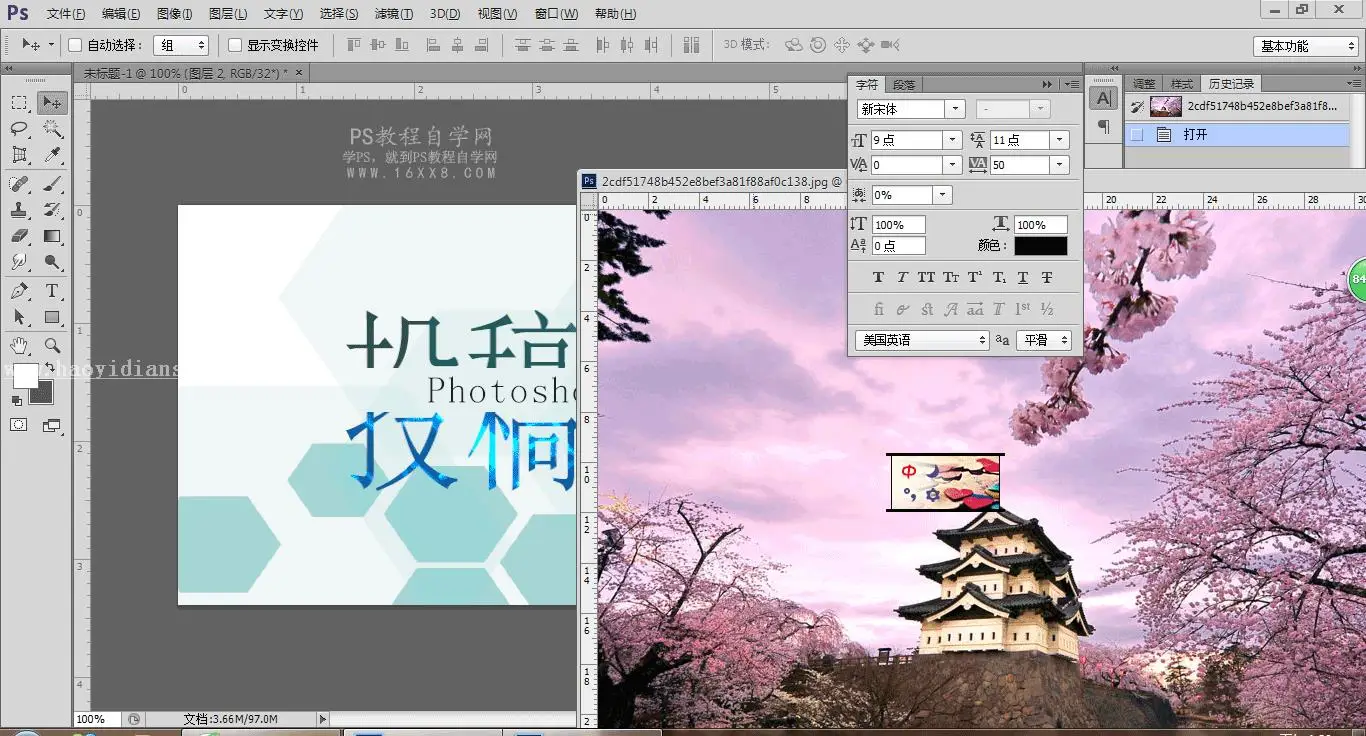Image resolution: width=1366 pixels, height=736 pixels.
Task: Expand the kerning 0 dropdown
Action: click(x=952, y=165)
